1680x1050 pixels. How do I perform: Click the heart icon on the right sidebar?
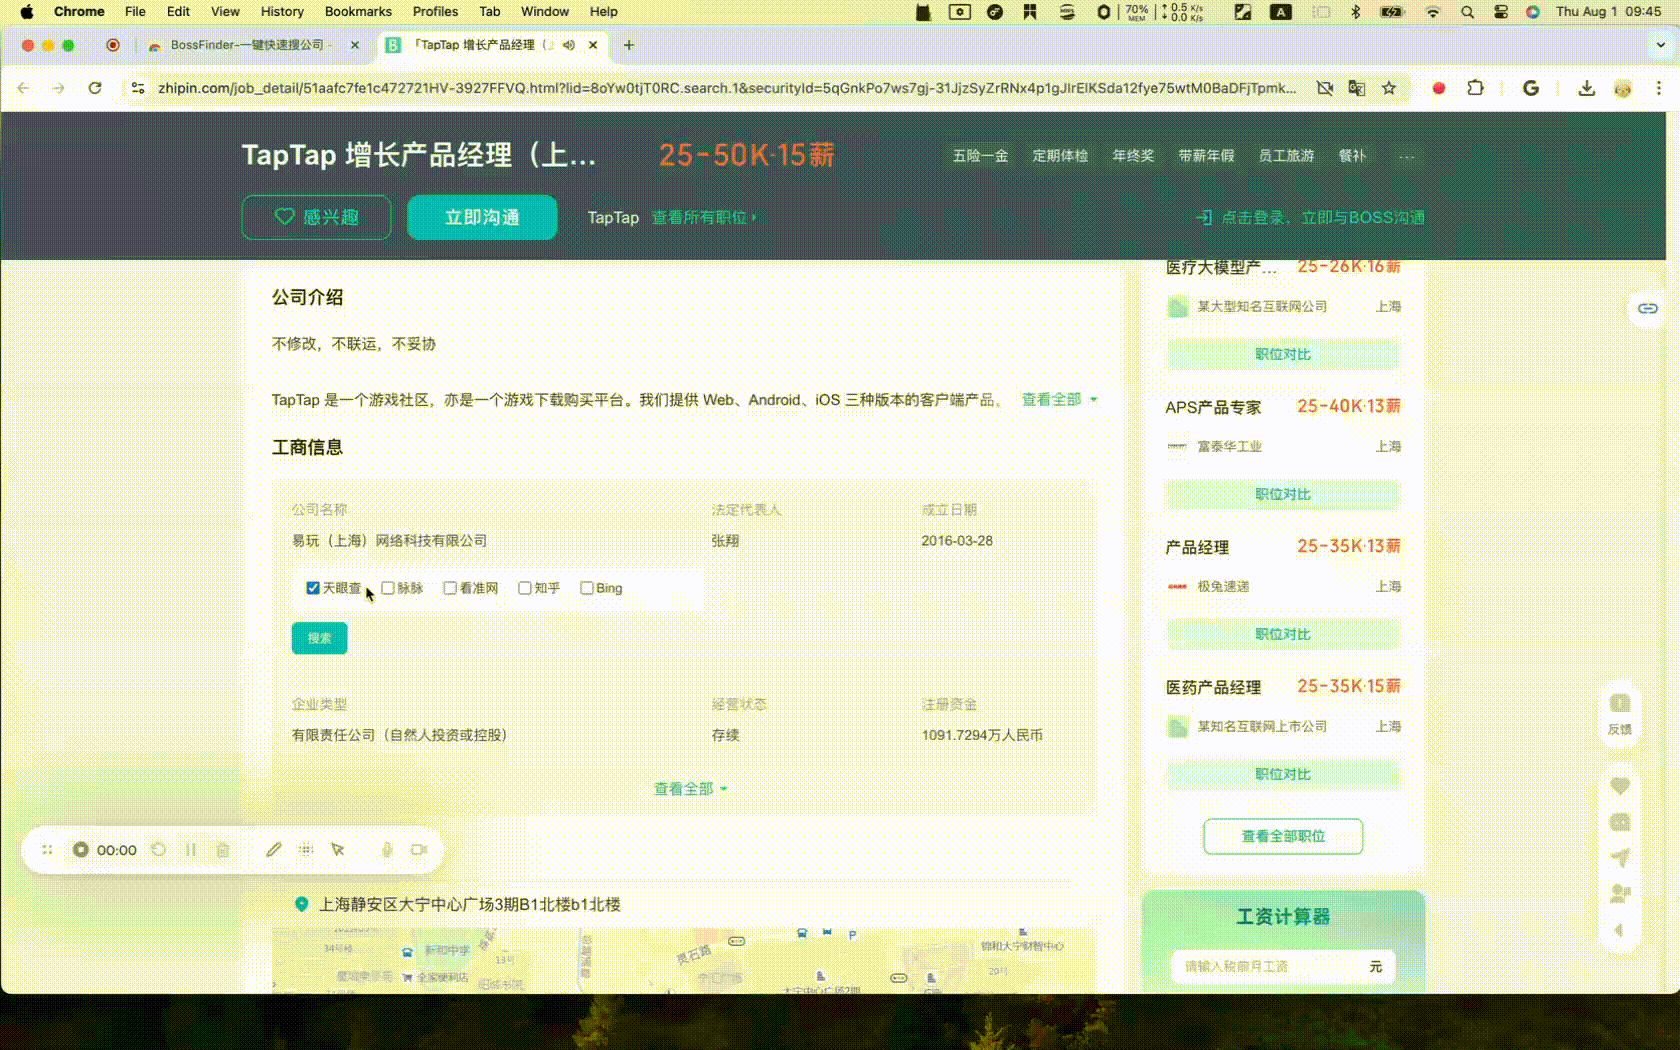click(x=1620, y=786)
